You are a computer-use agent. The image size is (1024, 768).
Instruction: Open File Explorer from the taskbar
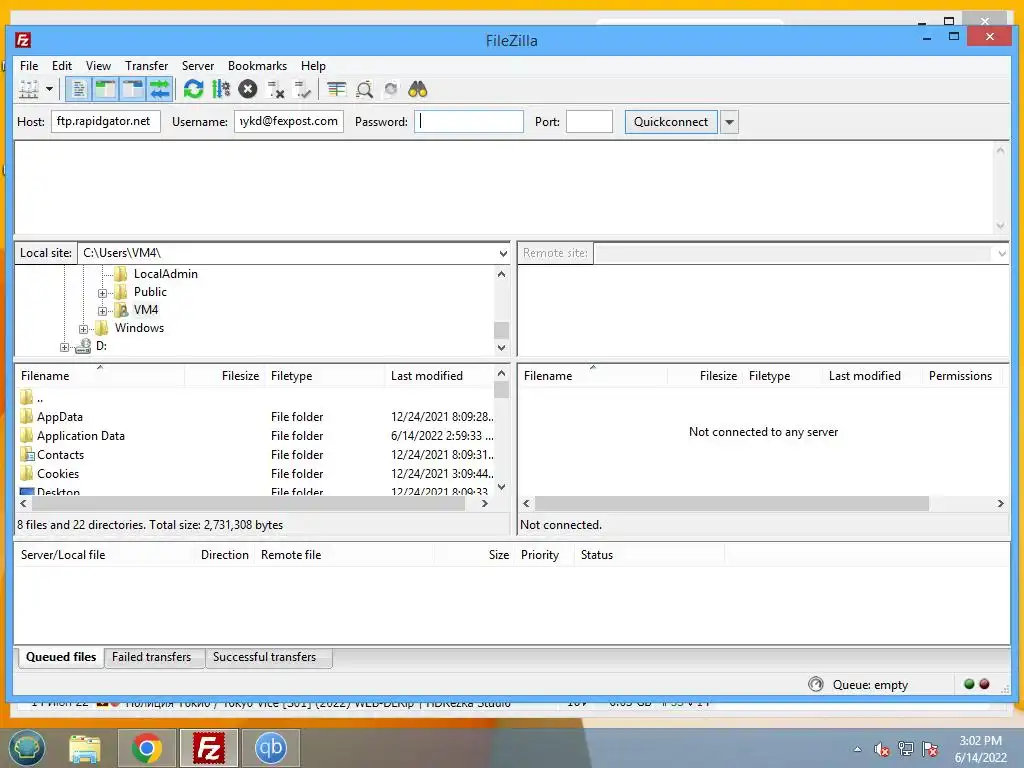(x=85, y=748)
